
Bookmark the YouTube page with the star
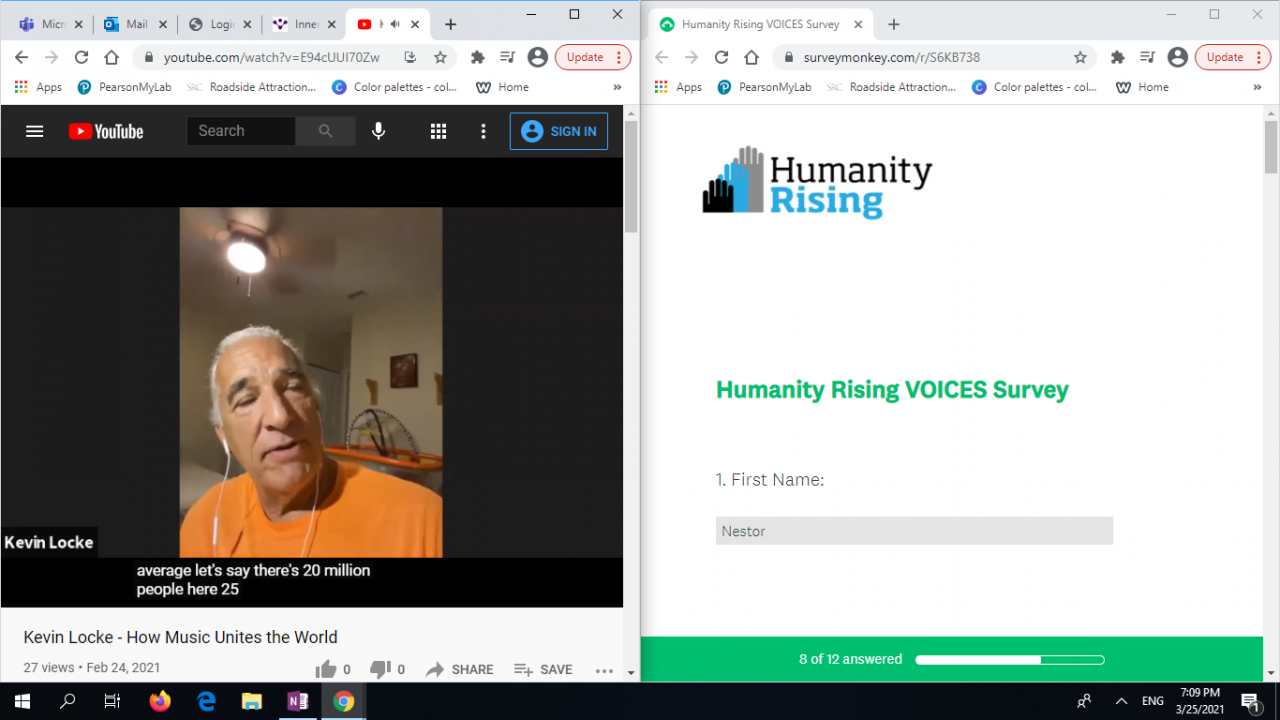point(440,57)
